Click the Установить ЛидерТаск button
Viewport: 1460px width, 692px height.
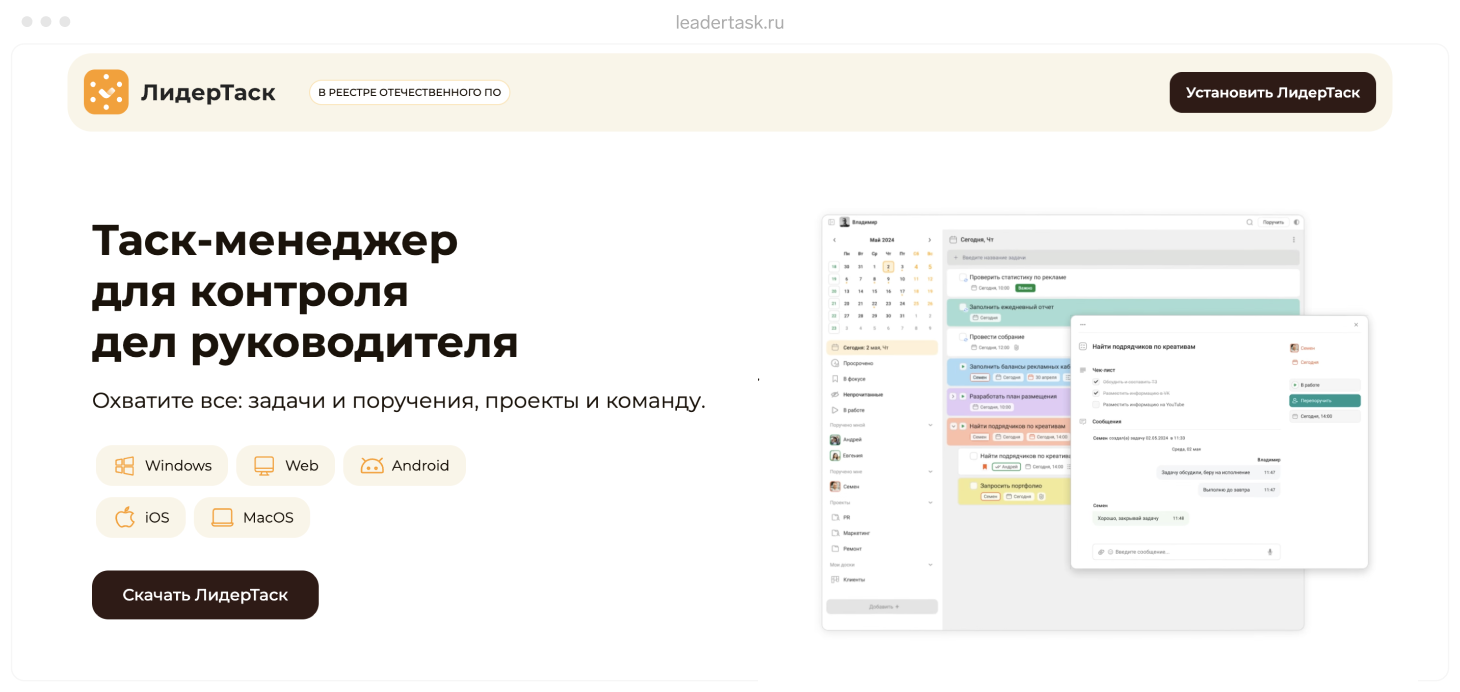click(x=1273, y=92)
